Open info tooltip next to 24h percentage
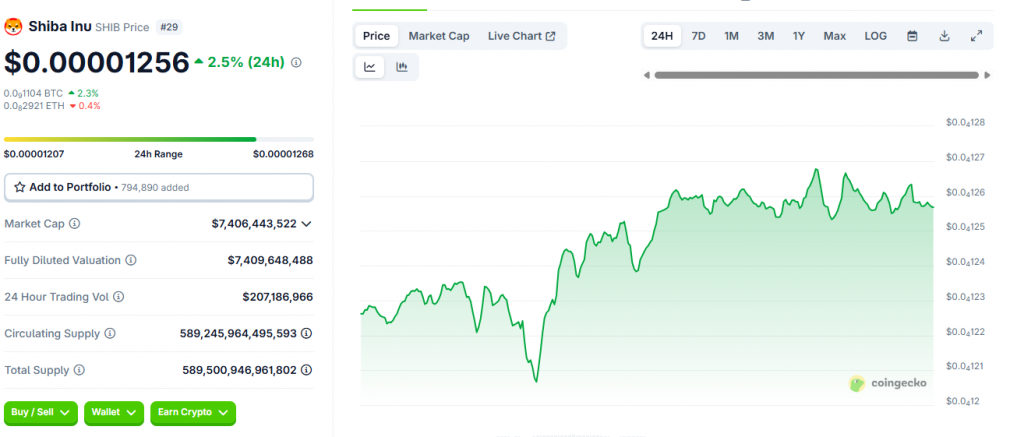The image size is (1024, 437). click(x=296, y=63)
